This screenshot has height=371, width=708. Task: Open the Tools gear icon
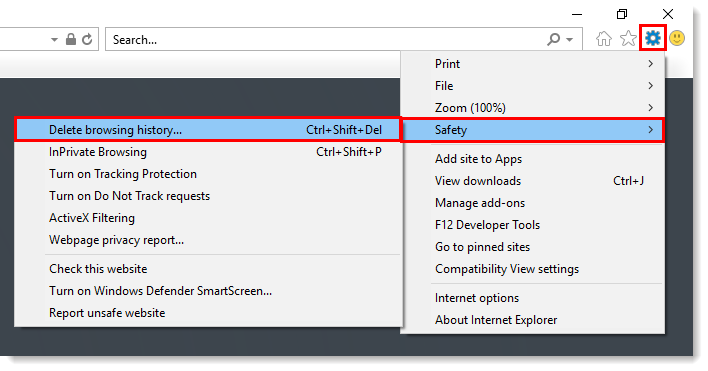pyautogui.click(x=652, y=38)
